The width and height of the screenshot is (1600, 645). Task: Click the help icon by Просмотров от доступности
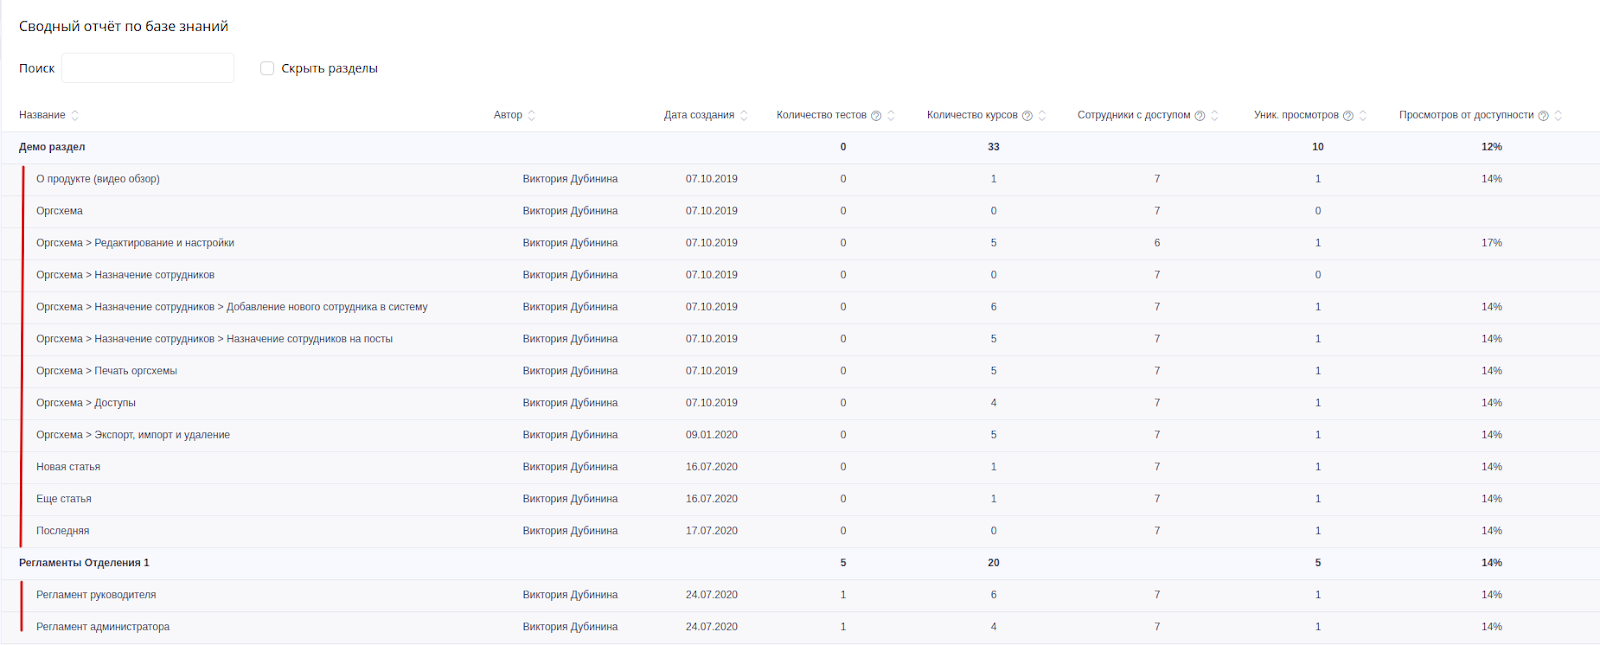pos(1543,116)
